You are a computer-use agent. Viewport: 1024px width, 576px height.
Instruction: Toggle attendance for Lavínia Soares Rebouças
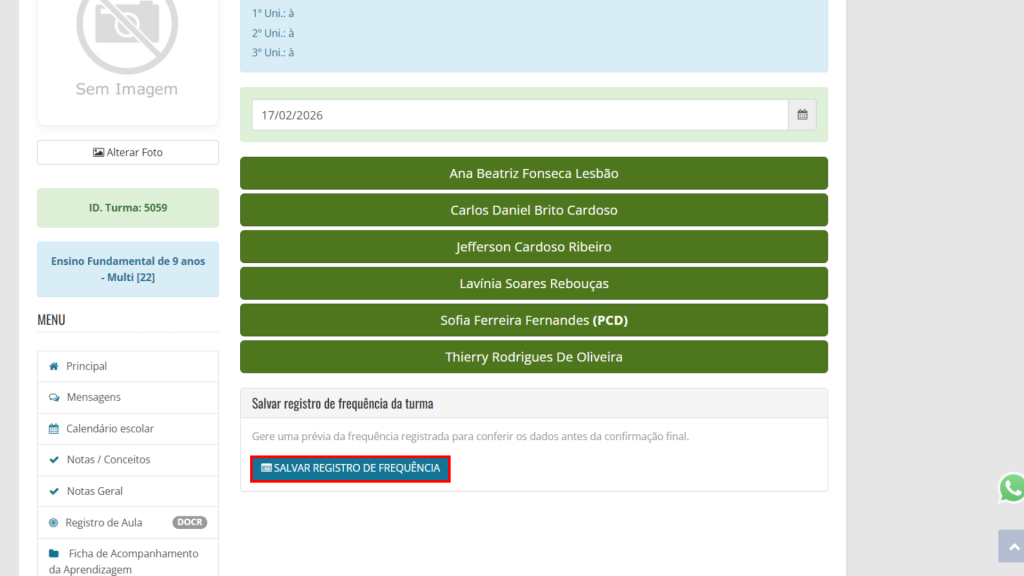[534, 284]
